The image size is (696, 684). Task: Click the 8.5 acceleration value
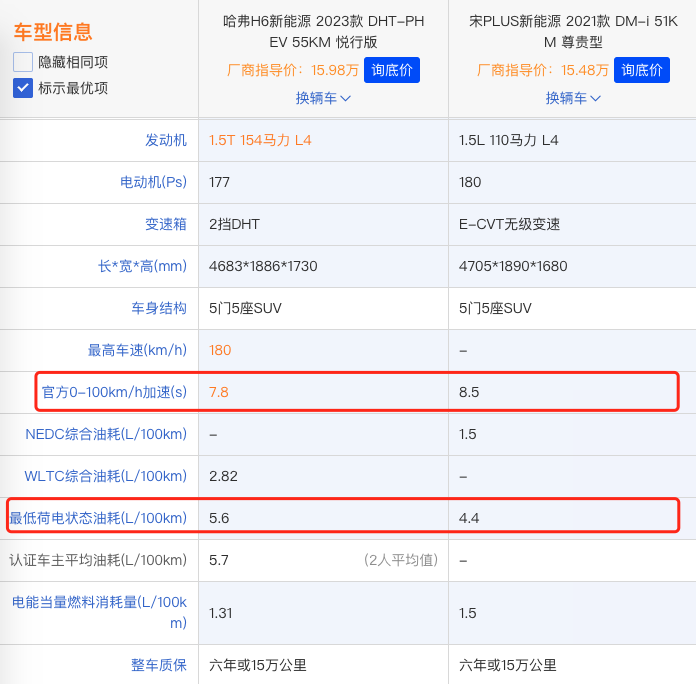[x=469, y=392]
